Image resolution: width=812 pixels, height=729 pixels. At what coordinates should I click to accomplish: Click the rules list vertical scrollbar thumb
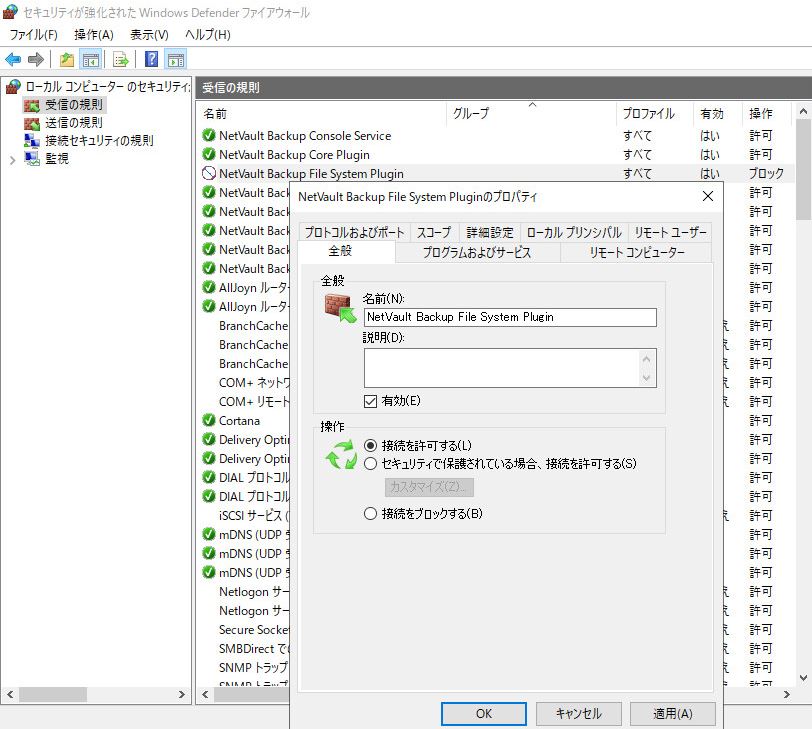[x=803, y=170]
